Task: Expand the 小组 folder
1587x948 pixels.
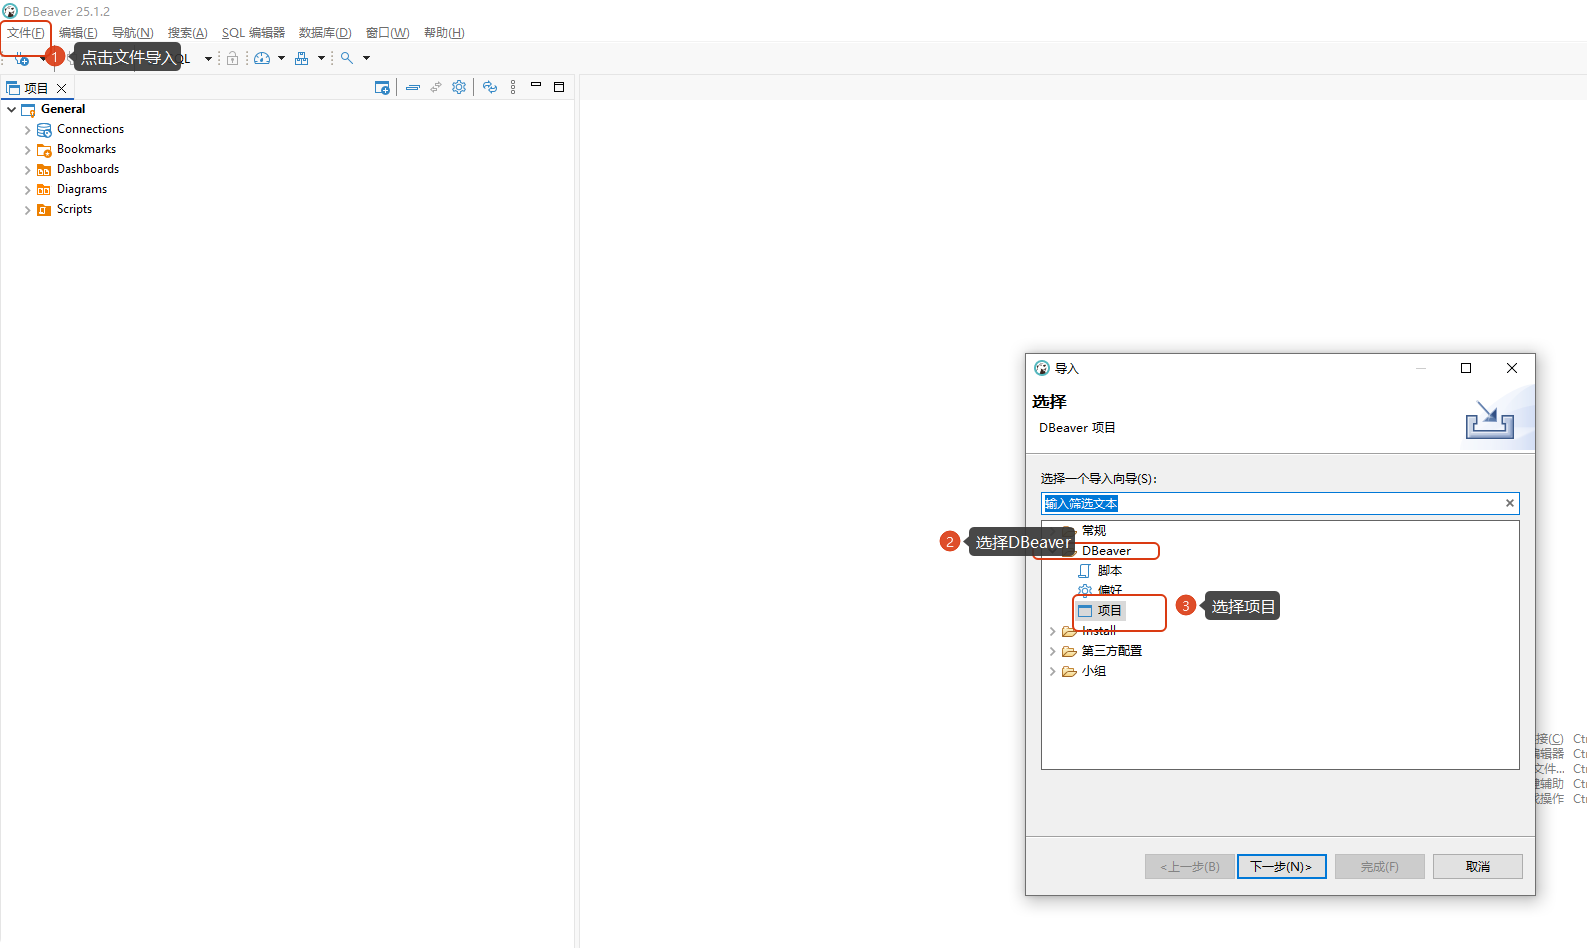Action: (1052, 671)
